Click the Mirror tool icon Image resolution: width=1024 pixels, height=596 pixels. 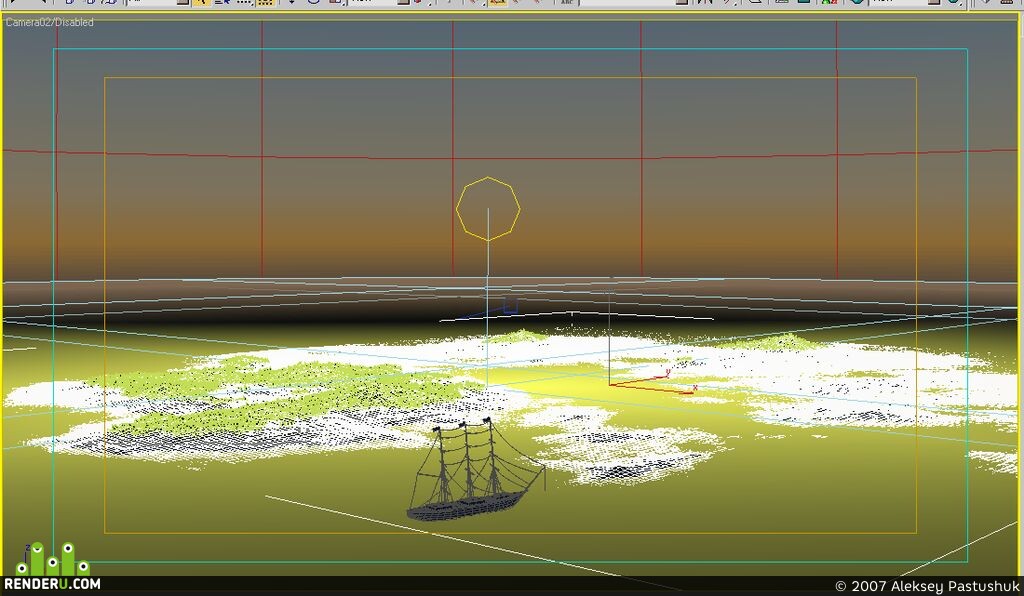pos(705,3)
